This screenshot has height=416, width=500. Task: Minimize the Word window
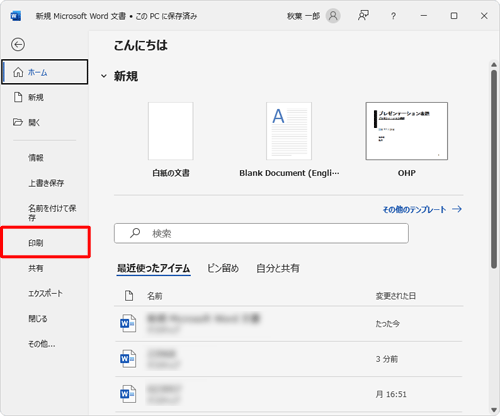[x=424, y=16]
